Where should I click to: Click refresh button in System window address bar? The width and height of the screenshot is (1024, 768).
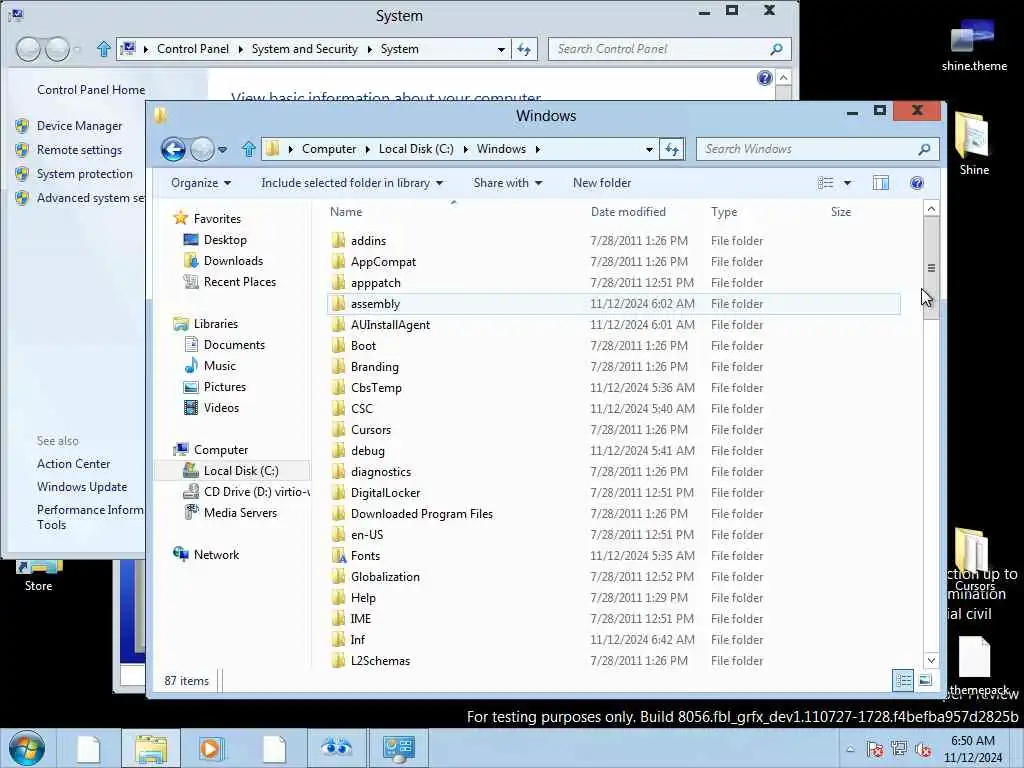[x=524, y=49]
